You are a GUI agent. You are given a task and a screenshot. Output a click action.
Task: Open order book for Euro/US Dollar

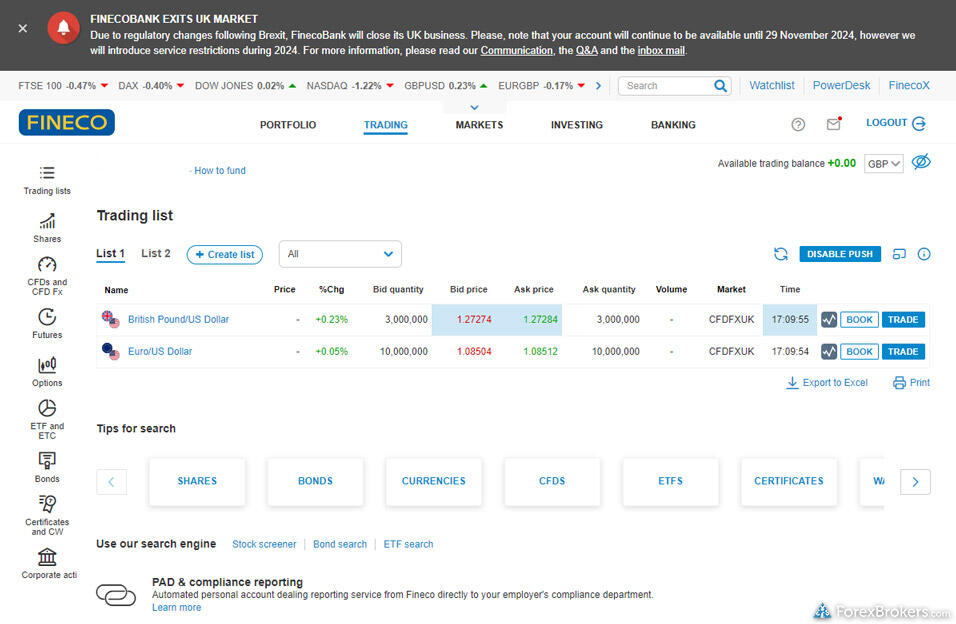859,351
